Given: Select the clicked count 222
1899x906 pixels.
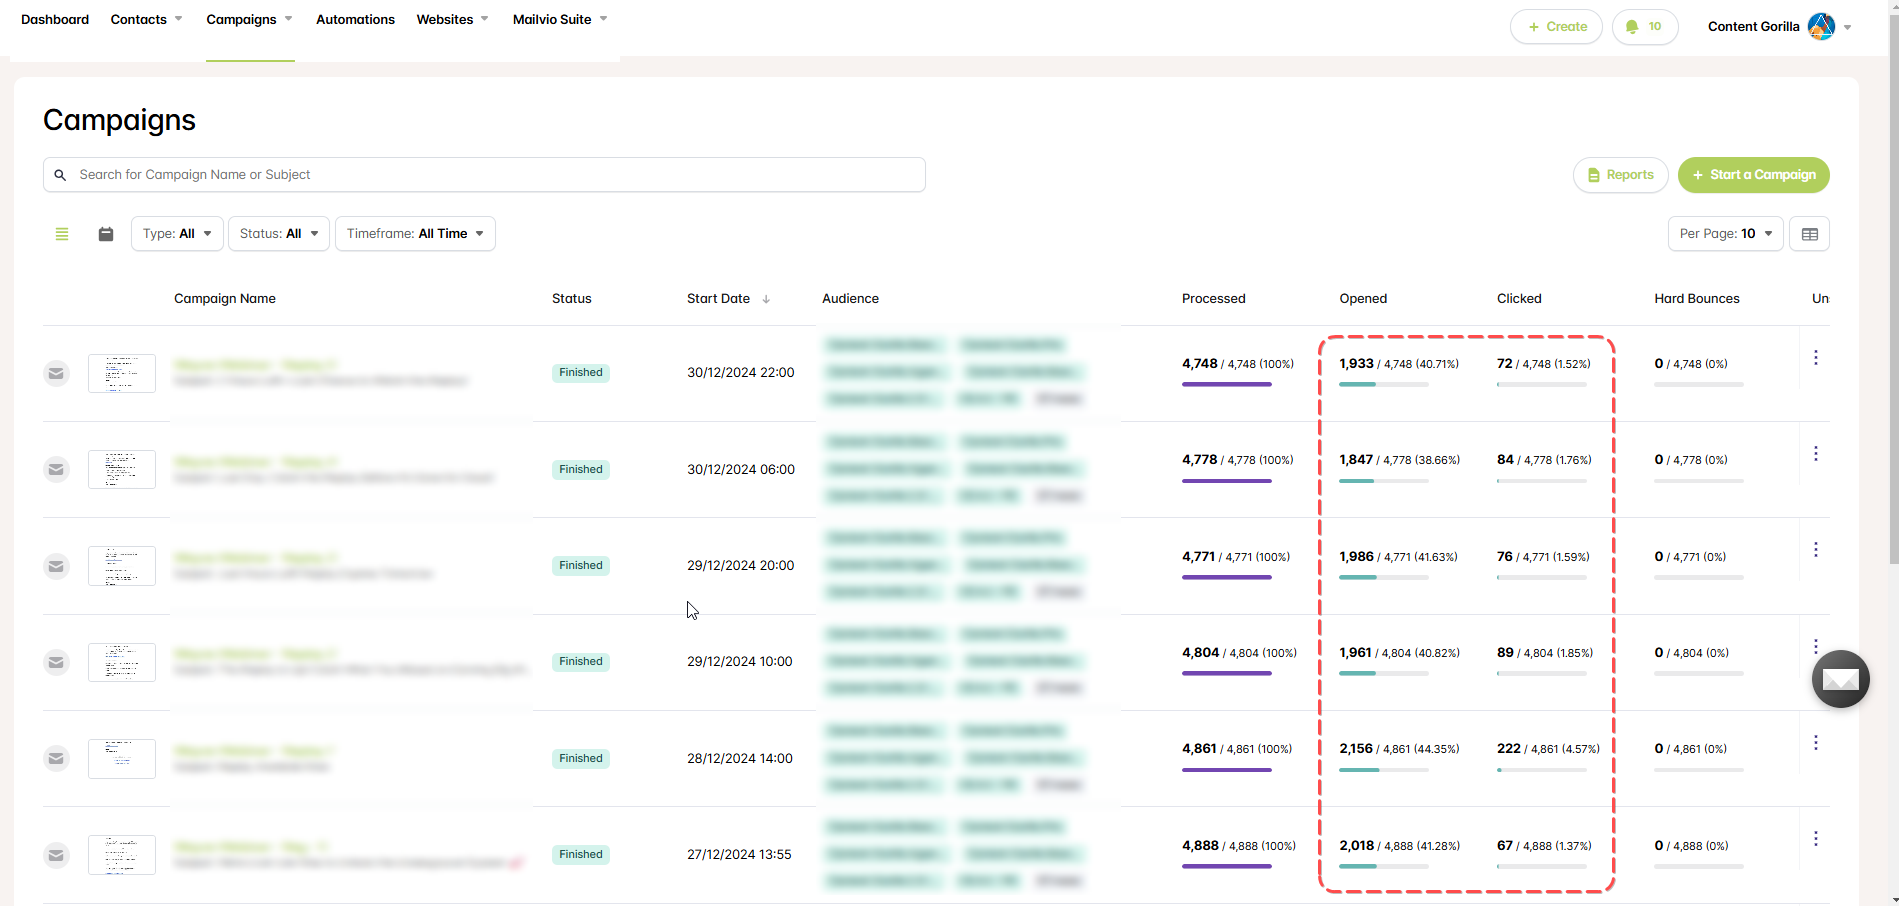Looking at the screenshot, I should coord(1509,749).
